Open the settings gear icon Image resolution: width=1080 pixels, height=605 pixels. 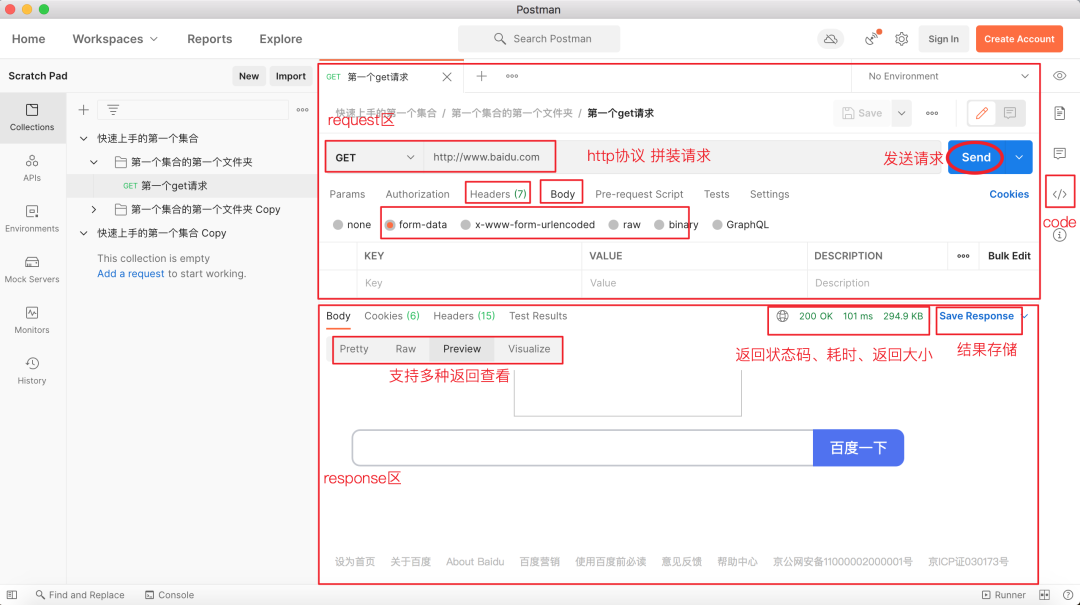click(x=902, y=39)
